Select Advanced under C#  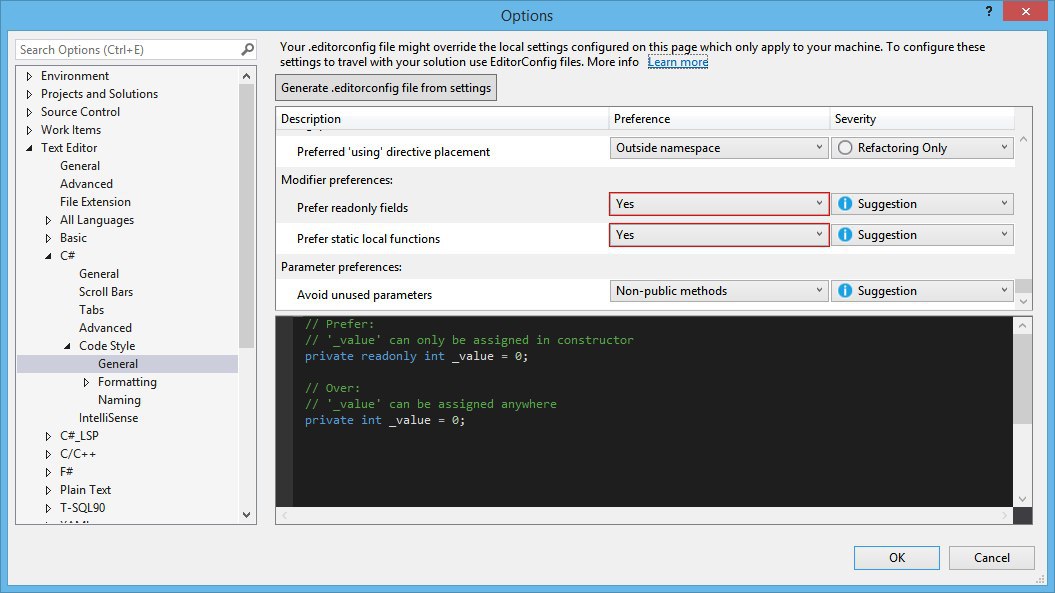coord(105,328)
